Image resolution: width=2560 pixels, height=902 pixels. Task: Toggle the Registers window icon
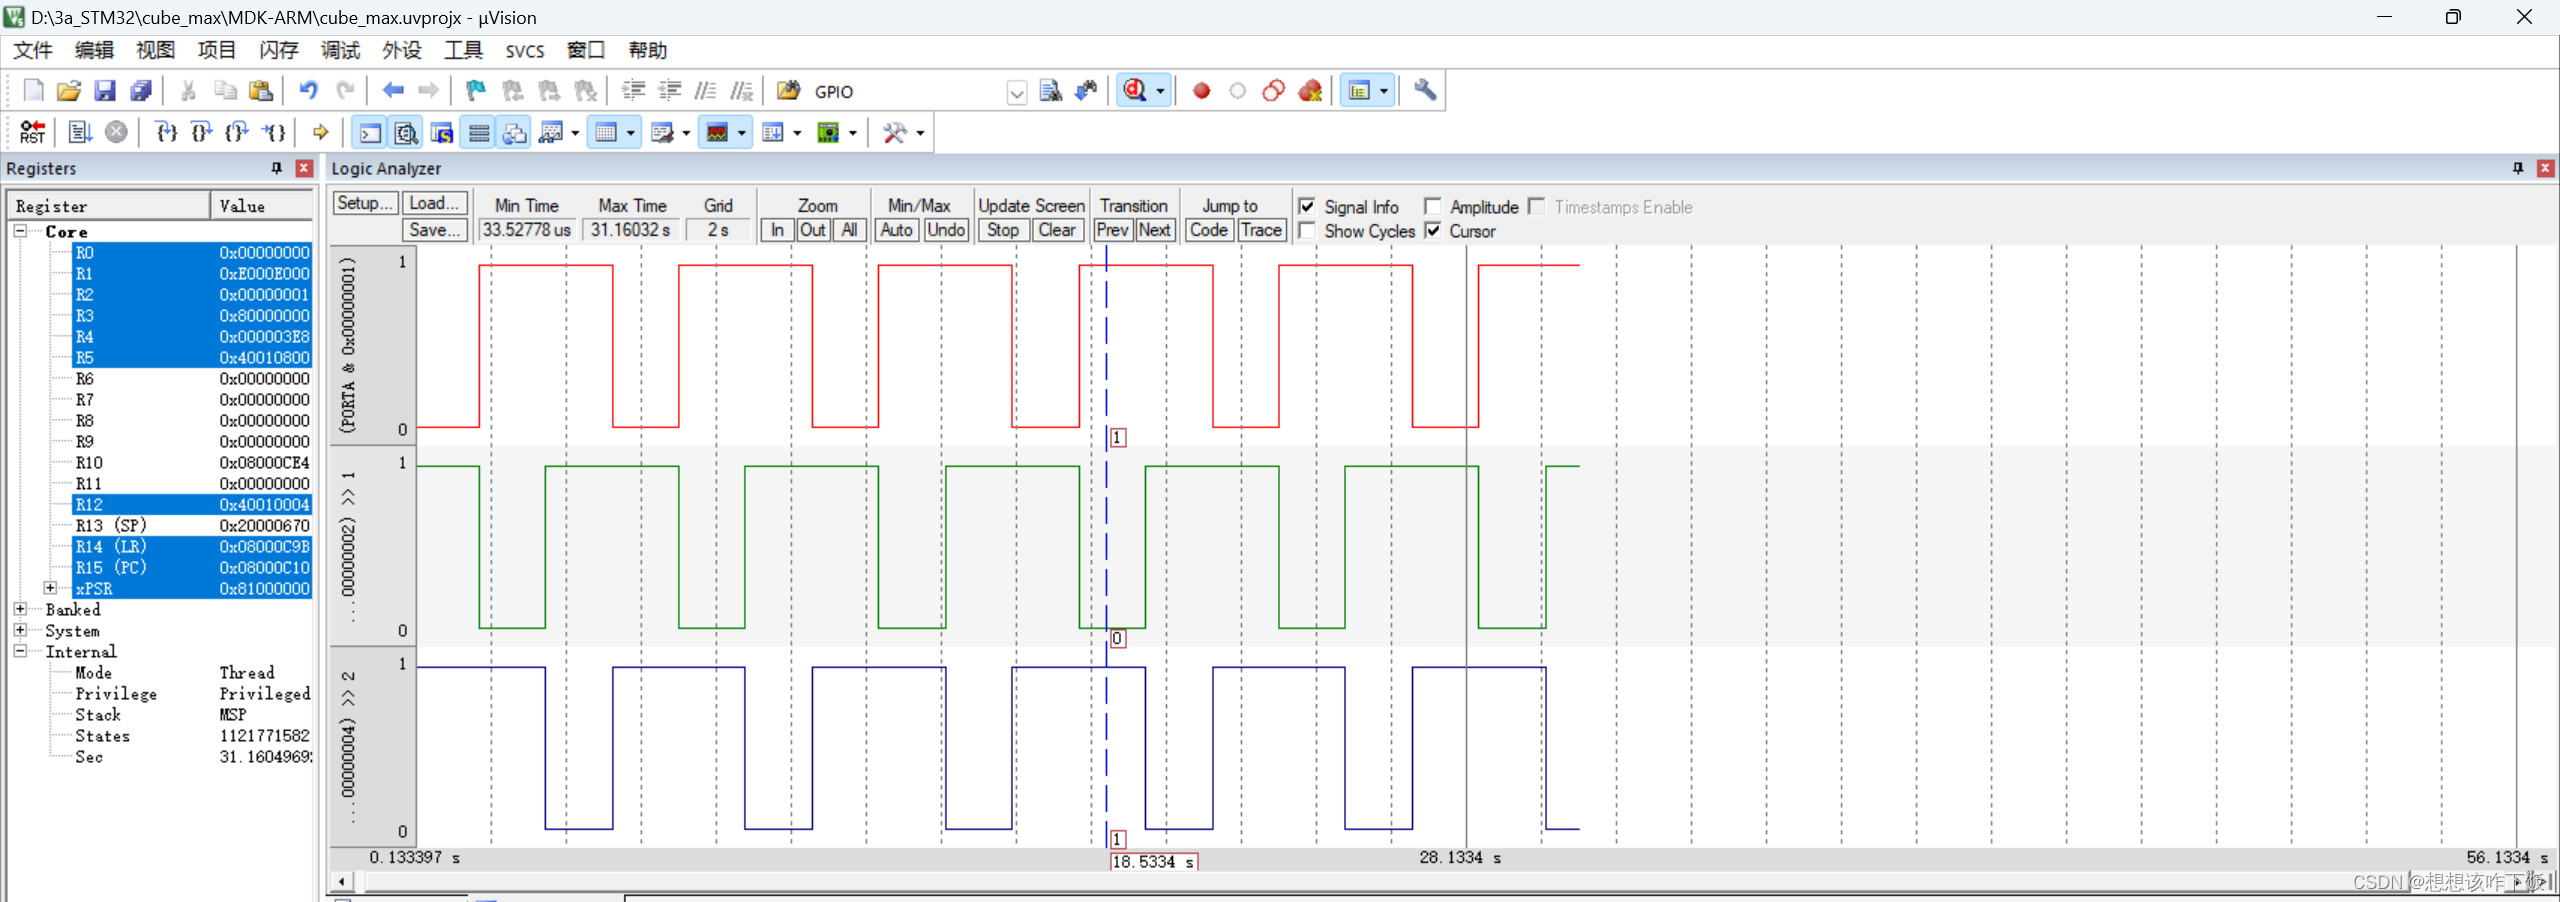pos(479,132)
